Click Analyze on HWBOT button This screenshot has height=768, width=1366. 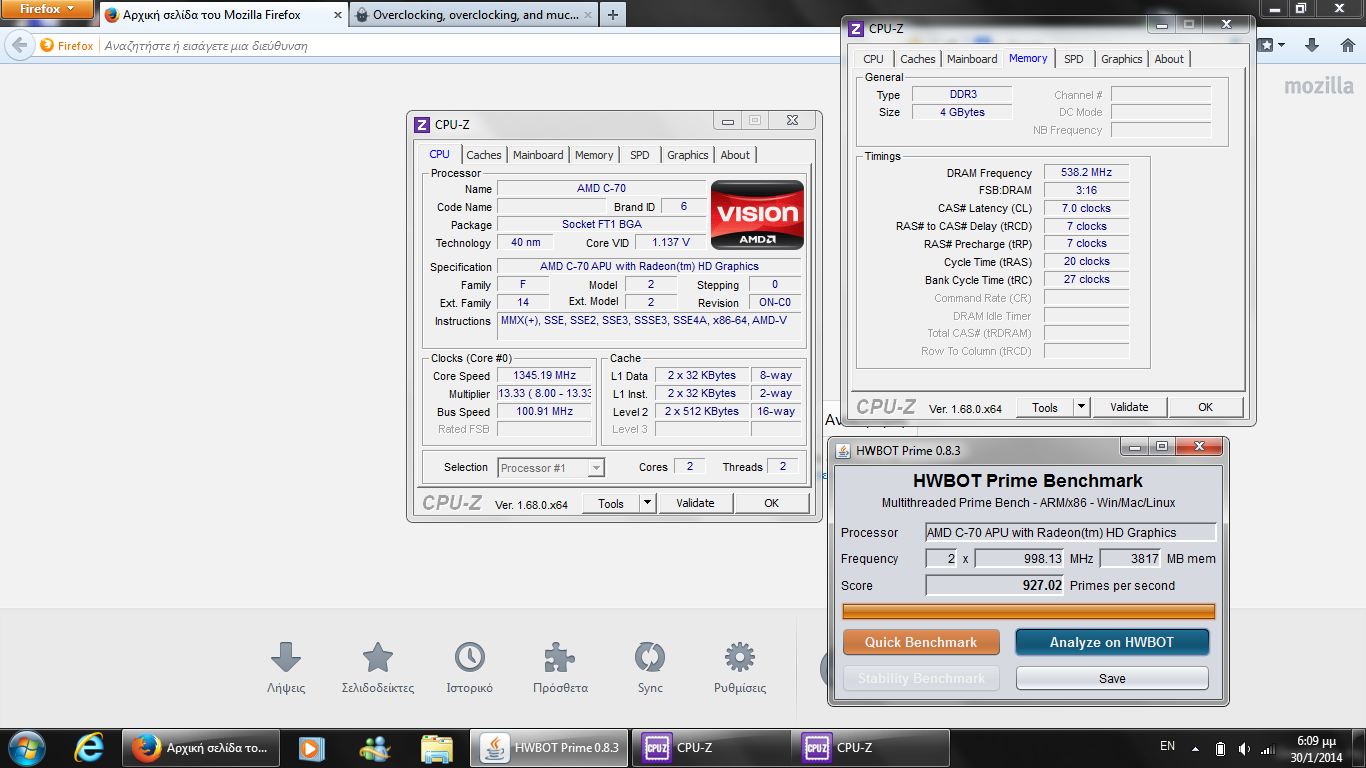point(1112,642)
